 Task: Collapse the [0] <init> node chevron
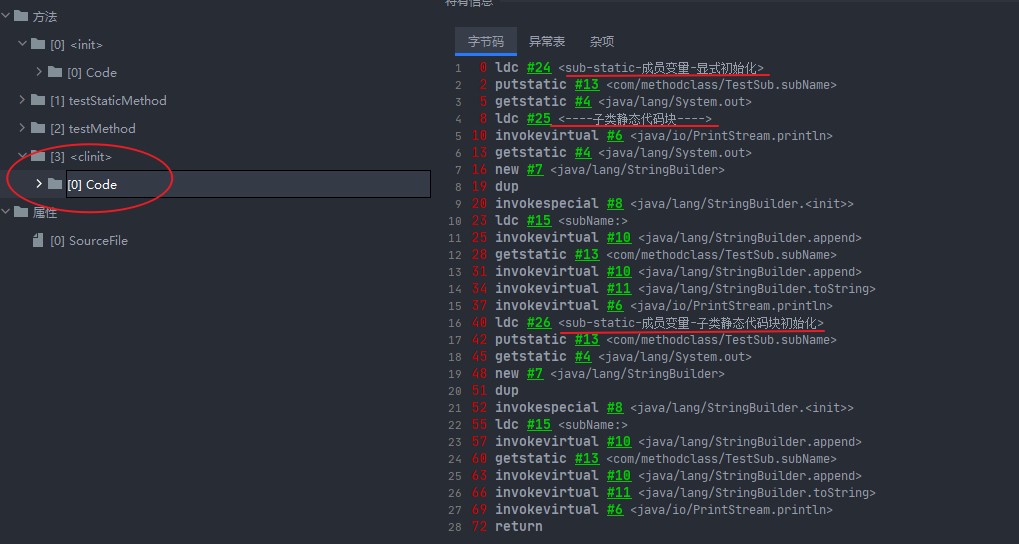(x=23, y=44)
